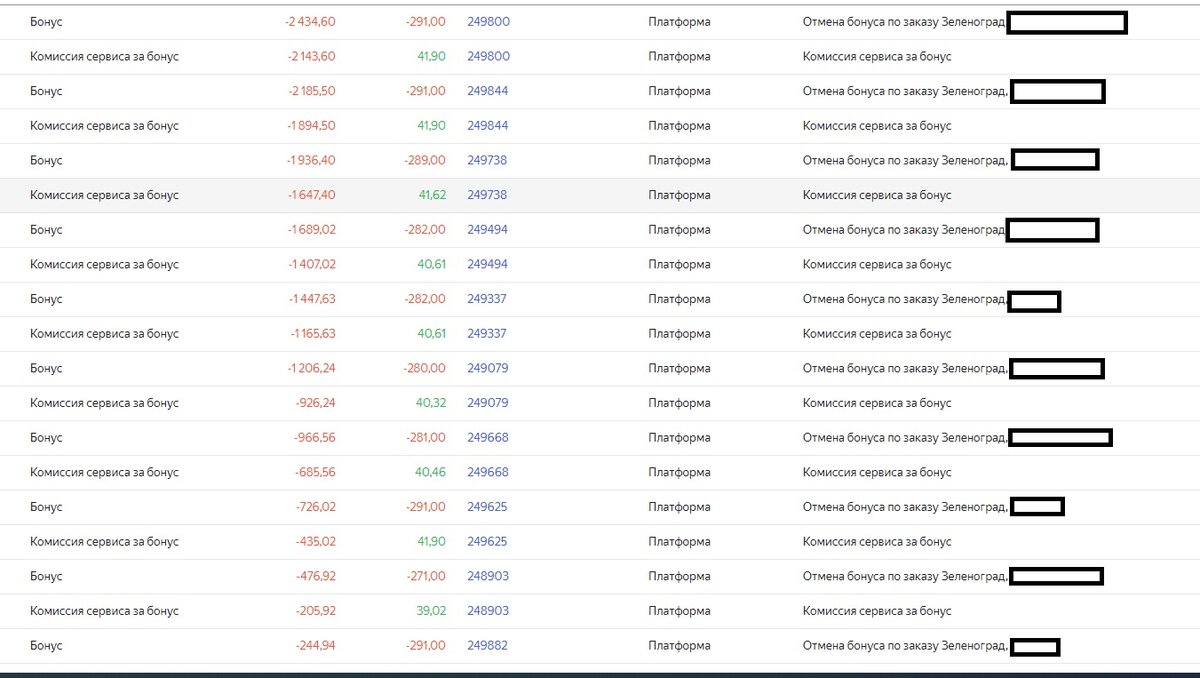Select balance value -435,02
Image resolution: width=1200 pixels, height=678 pixels.
(316, 542)
